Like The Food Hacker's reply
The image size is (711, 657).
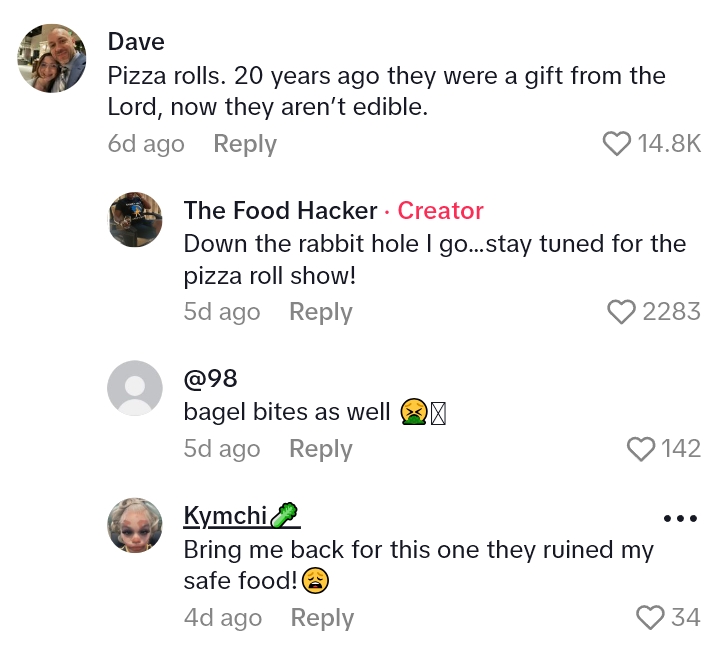click(x=622, y=312)
